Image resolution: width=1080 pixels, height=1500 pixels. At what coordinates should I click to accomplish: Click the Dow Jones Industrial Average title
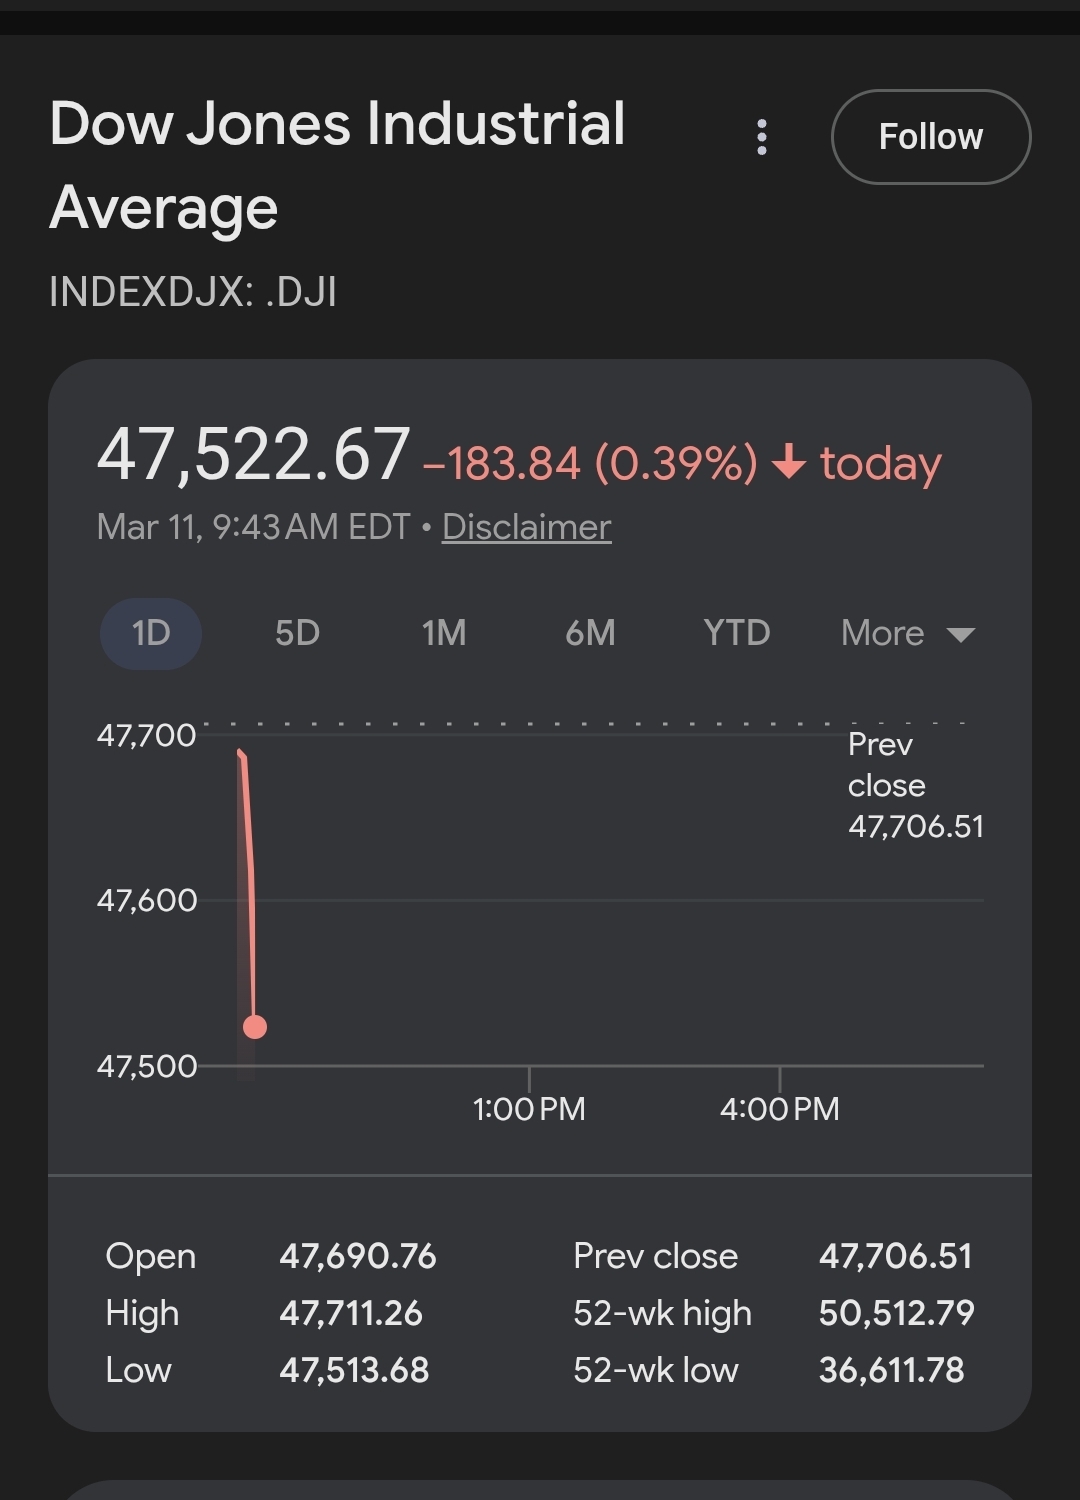click(337, 165)
